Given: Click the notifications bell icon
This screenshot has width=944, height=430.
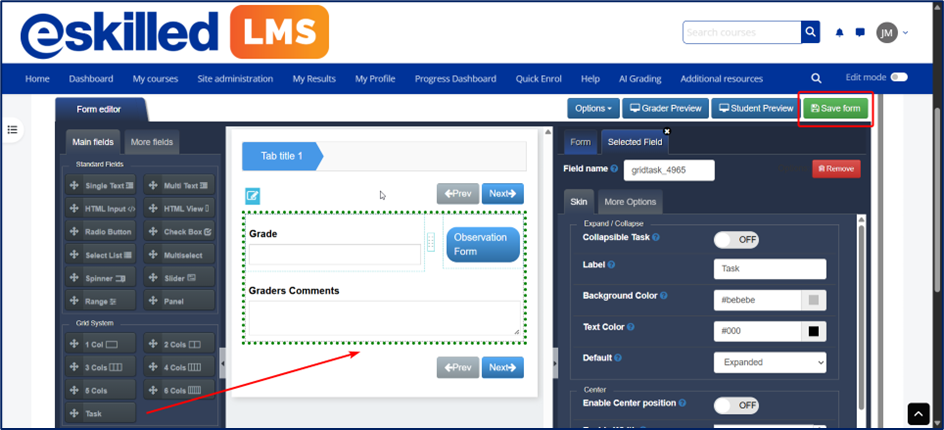Looking at the screenshot, I should [x=840, y=33].
